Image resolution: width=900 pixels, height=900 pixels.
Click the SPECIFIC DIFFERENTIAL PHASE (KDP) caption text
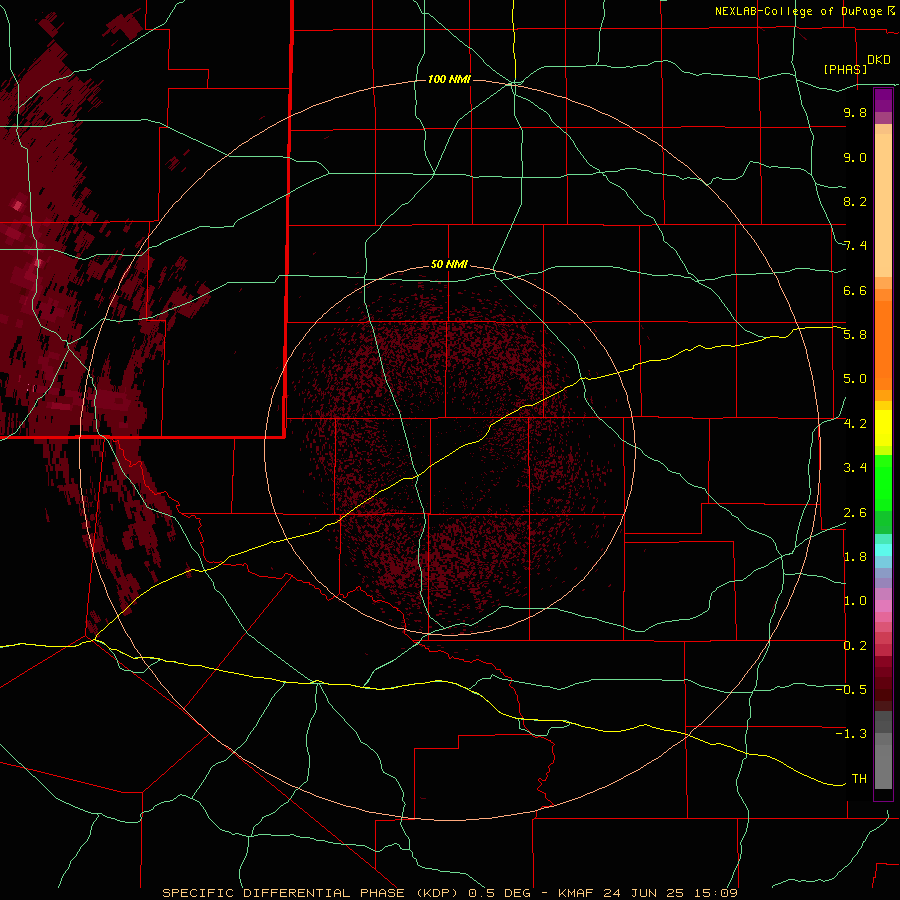(x=312, y=893)
